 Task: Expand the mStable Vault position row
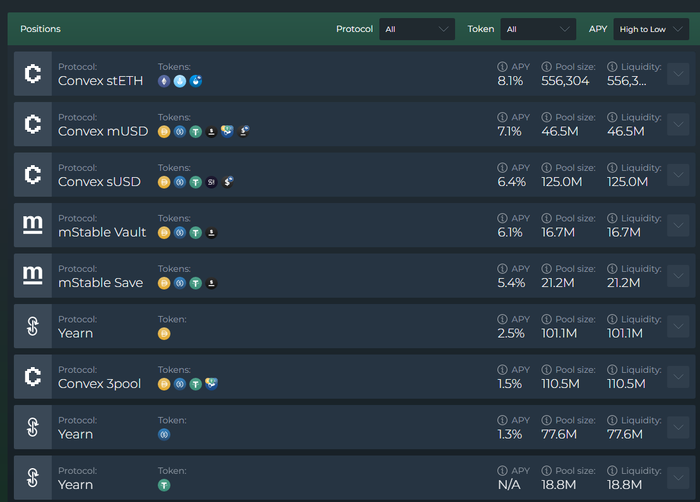678,225
